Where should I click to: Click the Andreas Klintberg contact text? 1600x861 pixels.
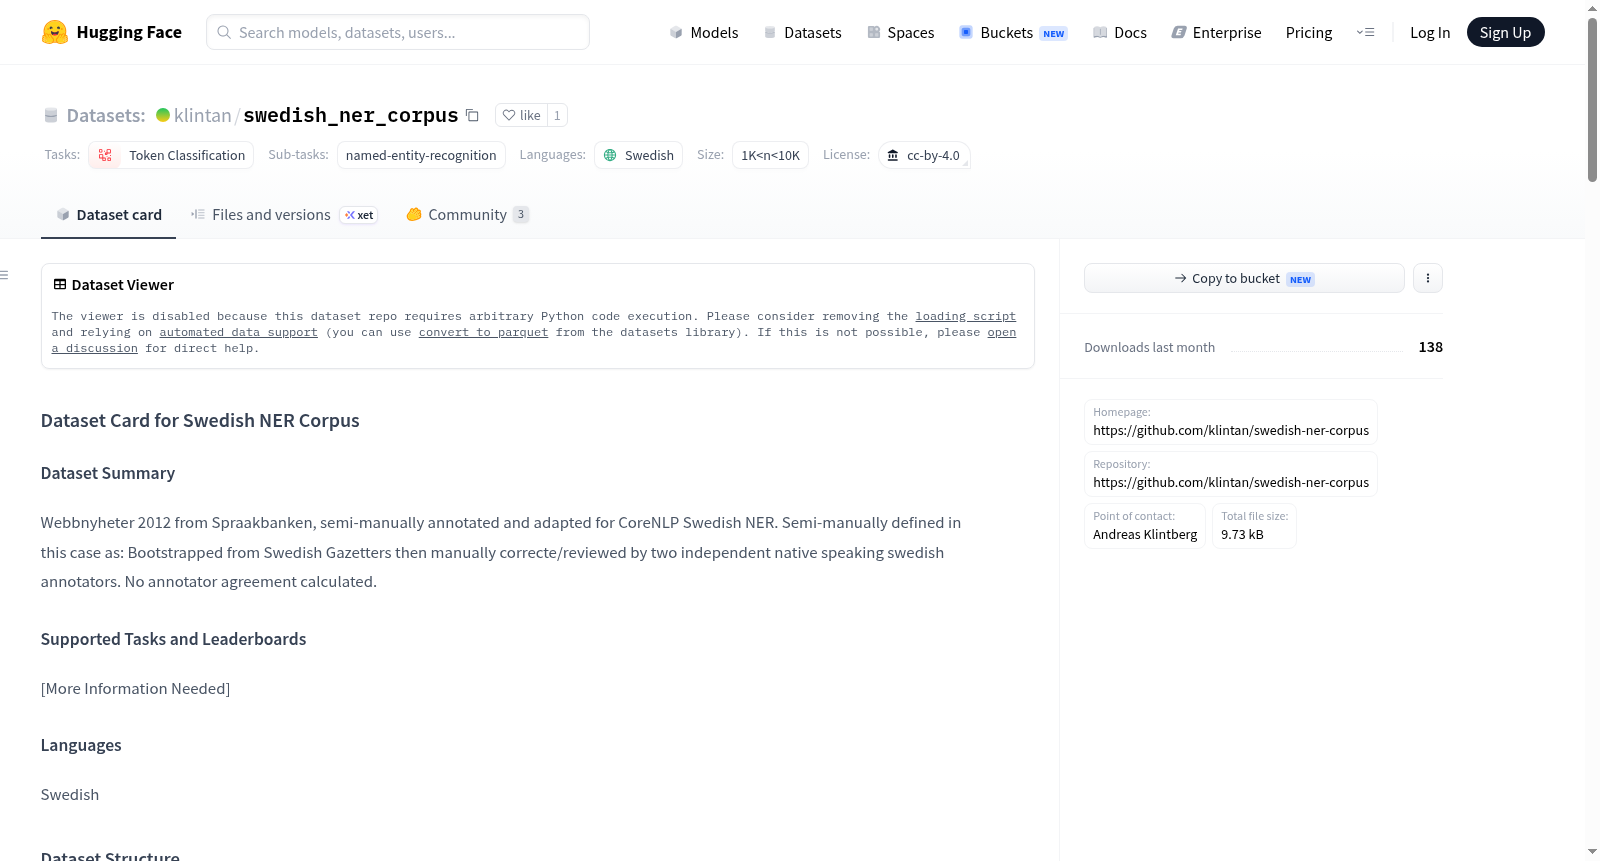pyautogui.click(x=1145, y=534)
